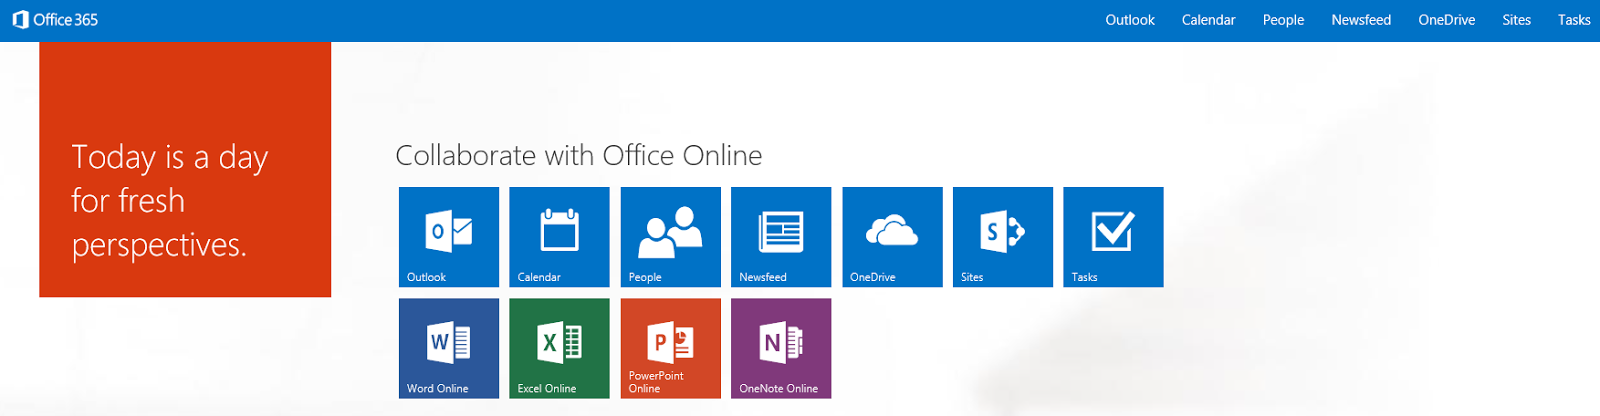The image size is (1600, 416).
Task: Go to Outlook in top navigation
Action: pyautogui.click(x=1130, y=20)
